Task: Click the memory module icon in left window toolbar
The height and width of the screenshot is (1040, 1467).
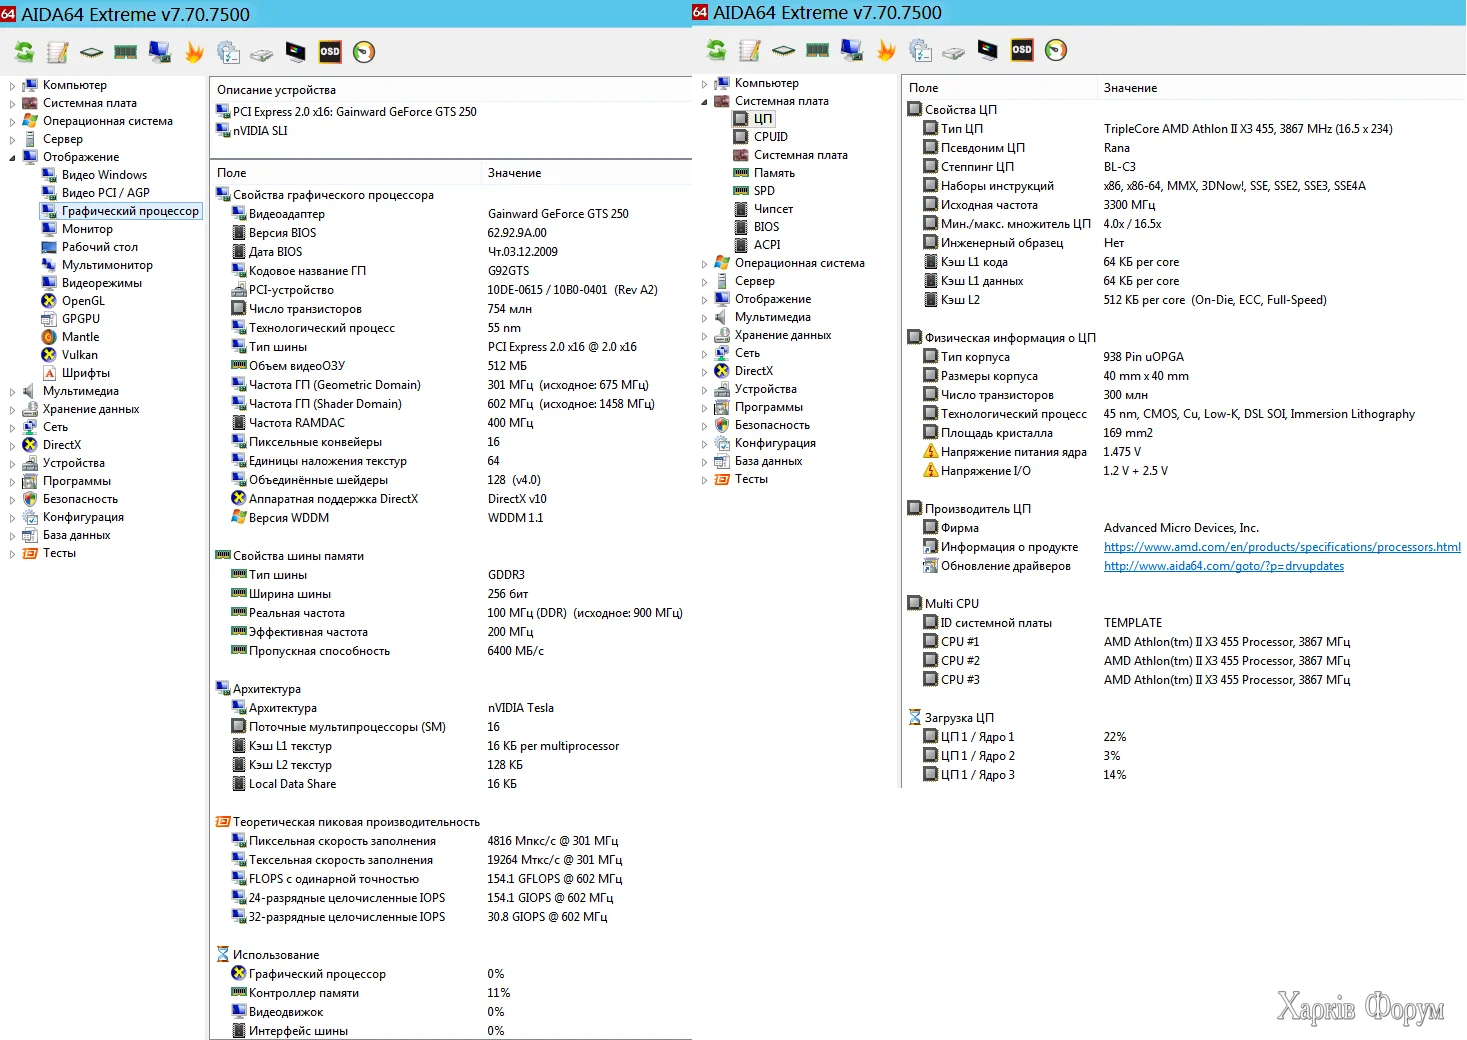Action: pos(126,52)
